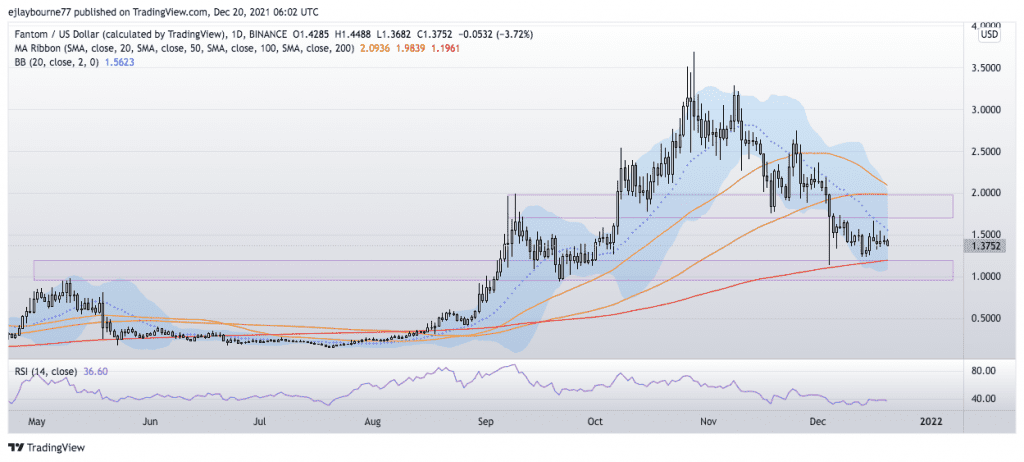Click the TradingView logo at bottom left

[46, 448]
